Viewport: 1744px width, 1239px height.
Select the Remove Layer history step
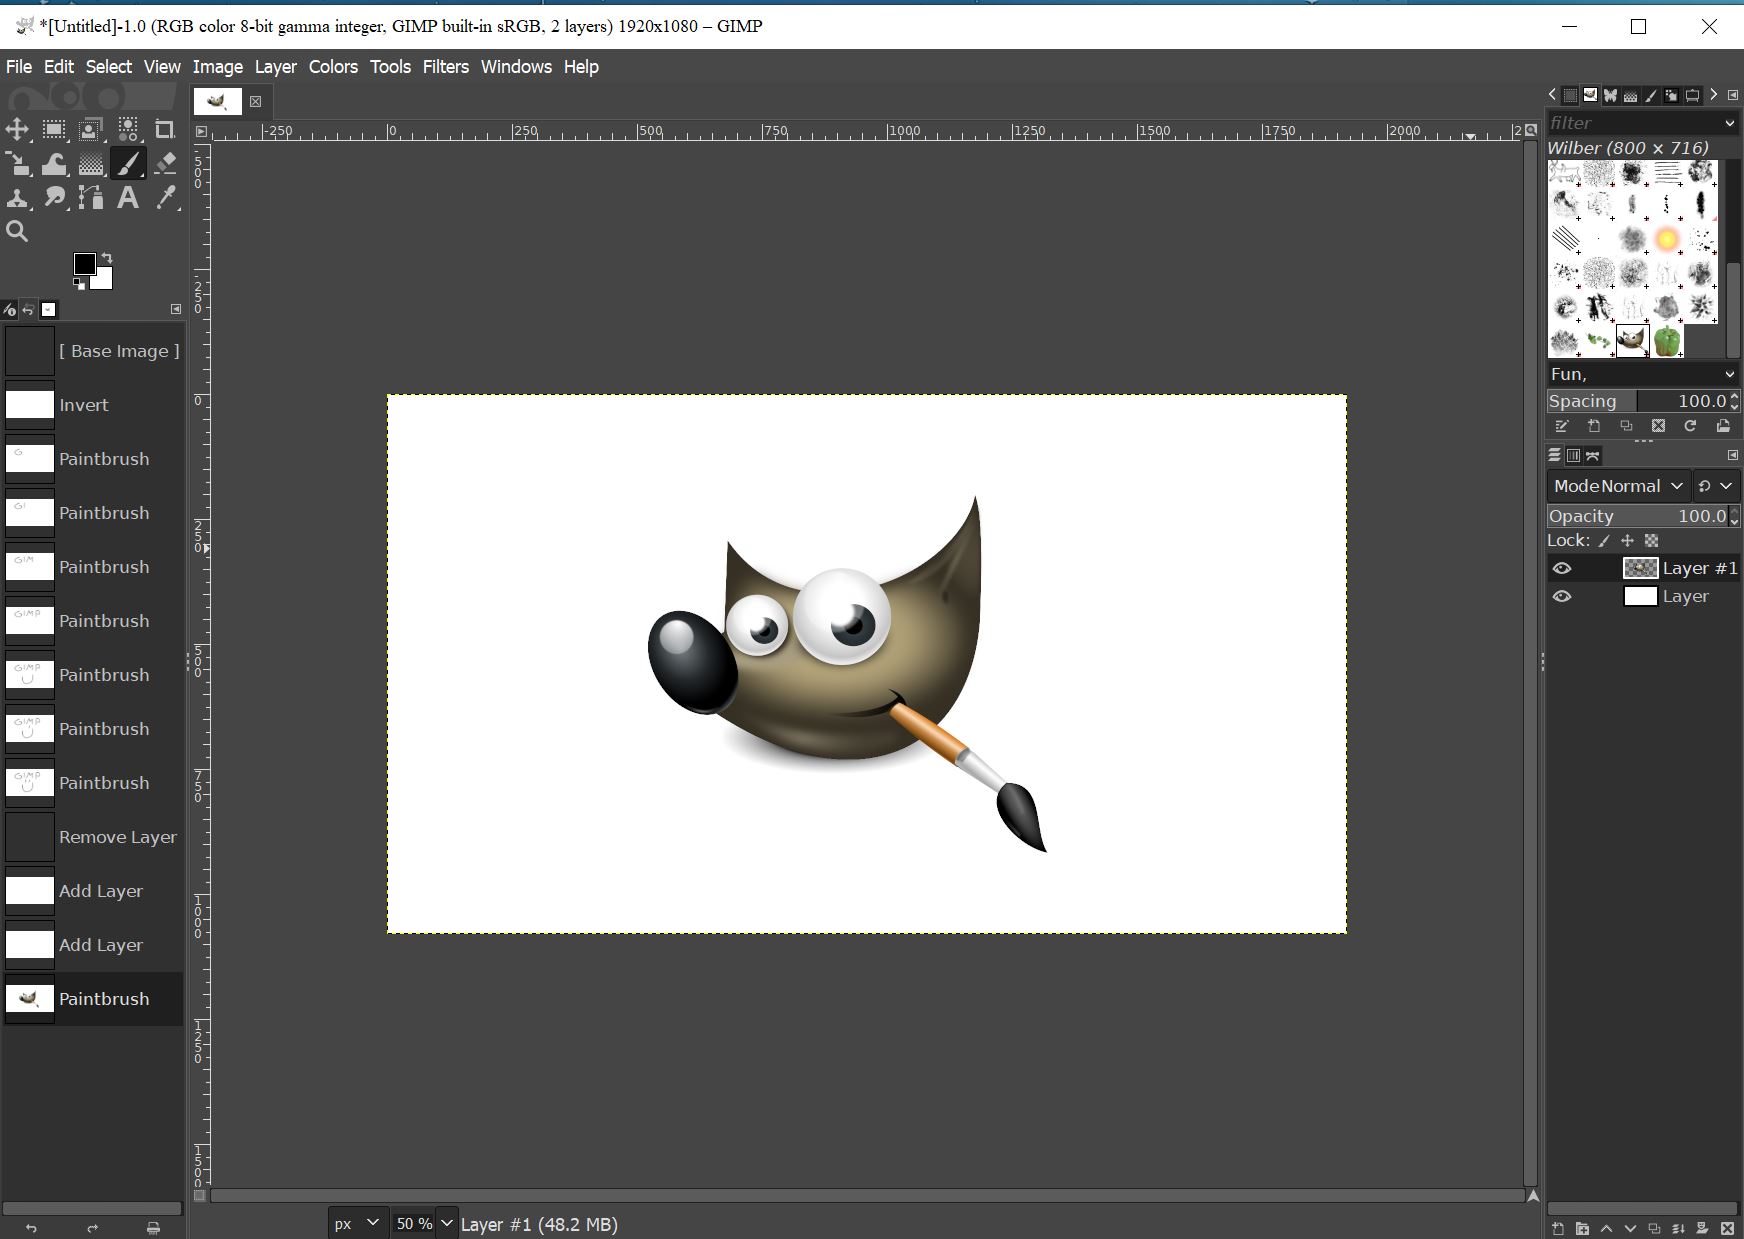click(93, 837)
